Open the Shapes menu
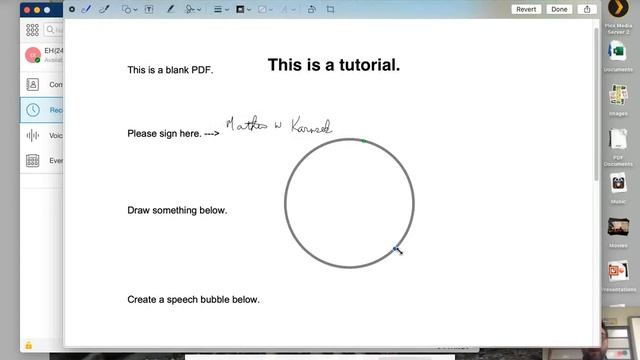 click(x=129, y=9)
